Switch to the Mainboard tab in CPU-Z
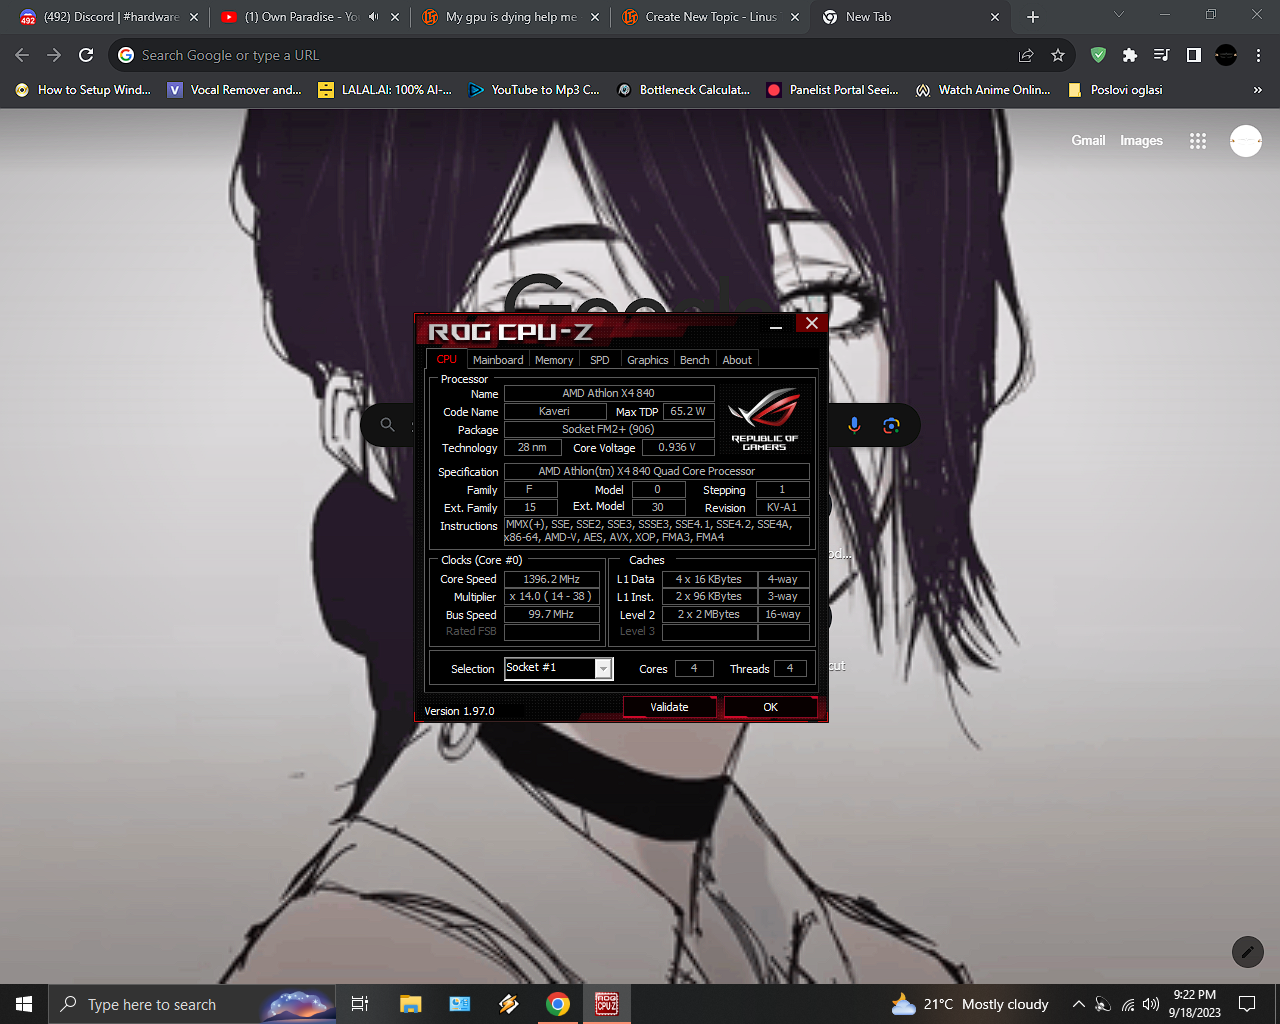The width and height of the screenshot is (1280, 1024). coord(498,360)
